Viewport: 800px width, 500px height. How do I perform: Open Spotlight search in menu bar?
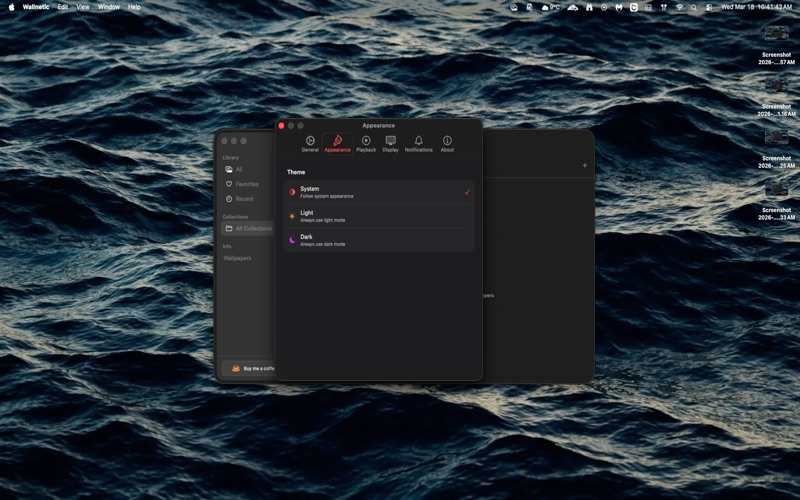694,7
